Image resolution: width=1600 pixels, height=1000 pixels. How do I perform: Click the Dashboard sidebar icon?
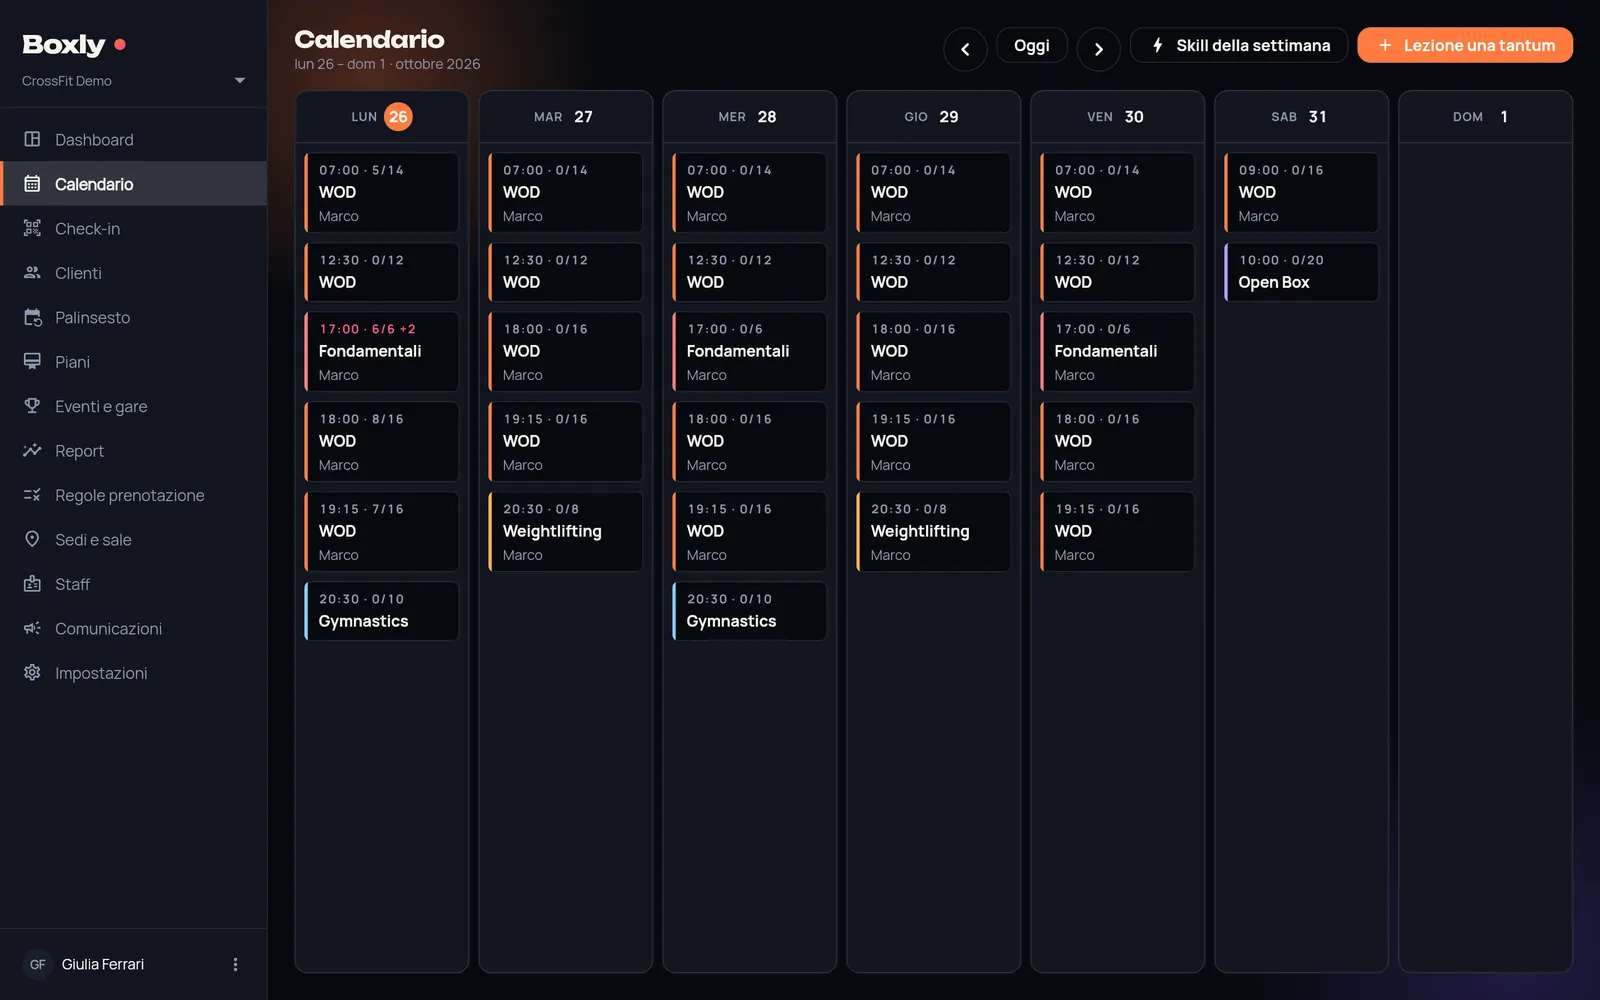pos(32,139)
